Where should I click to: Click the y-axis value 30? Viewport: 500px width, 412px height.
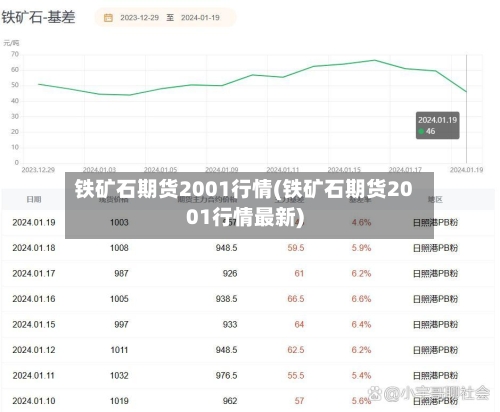tap(15, 116)
